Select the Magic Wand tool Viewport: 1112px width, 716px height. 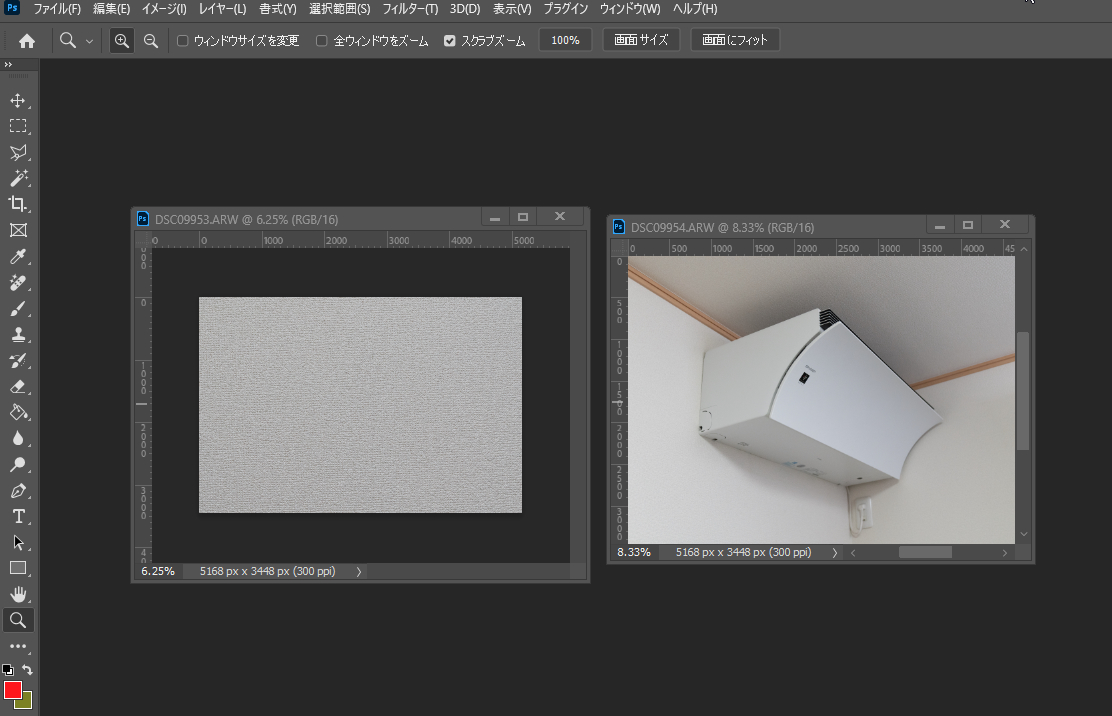coord(18,178)
